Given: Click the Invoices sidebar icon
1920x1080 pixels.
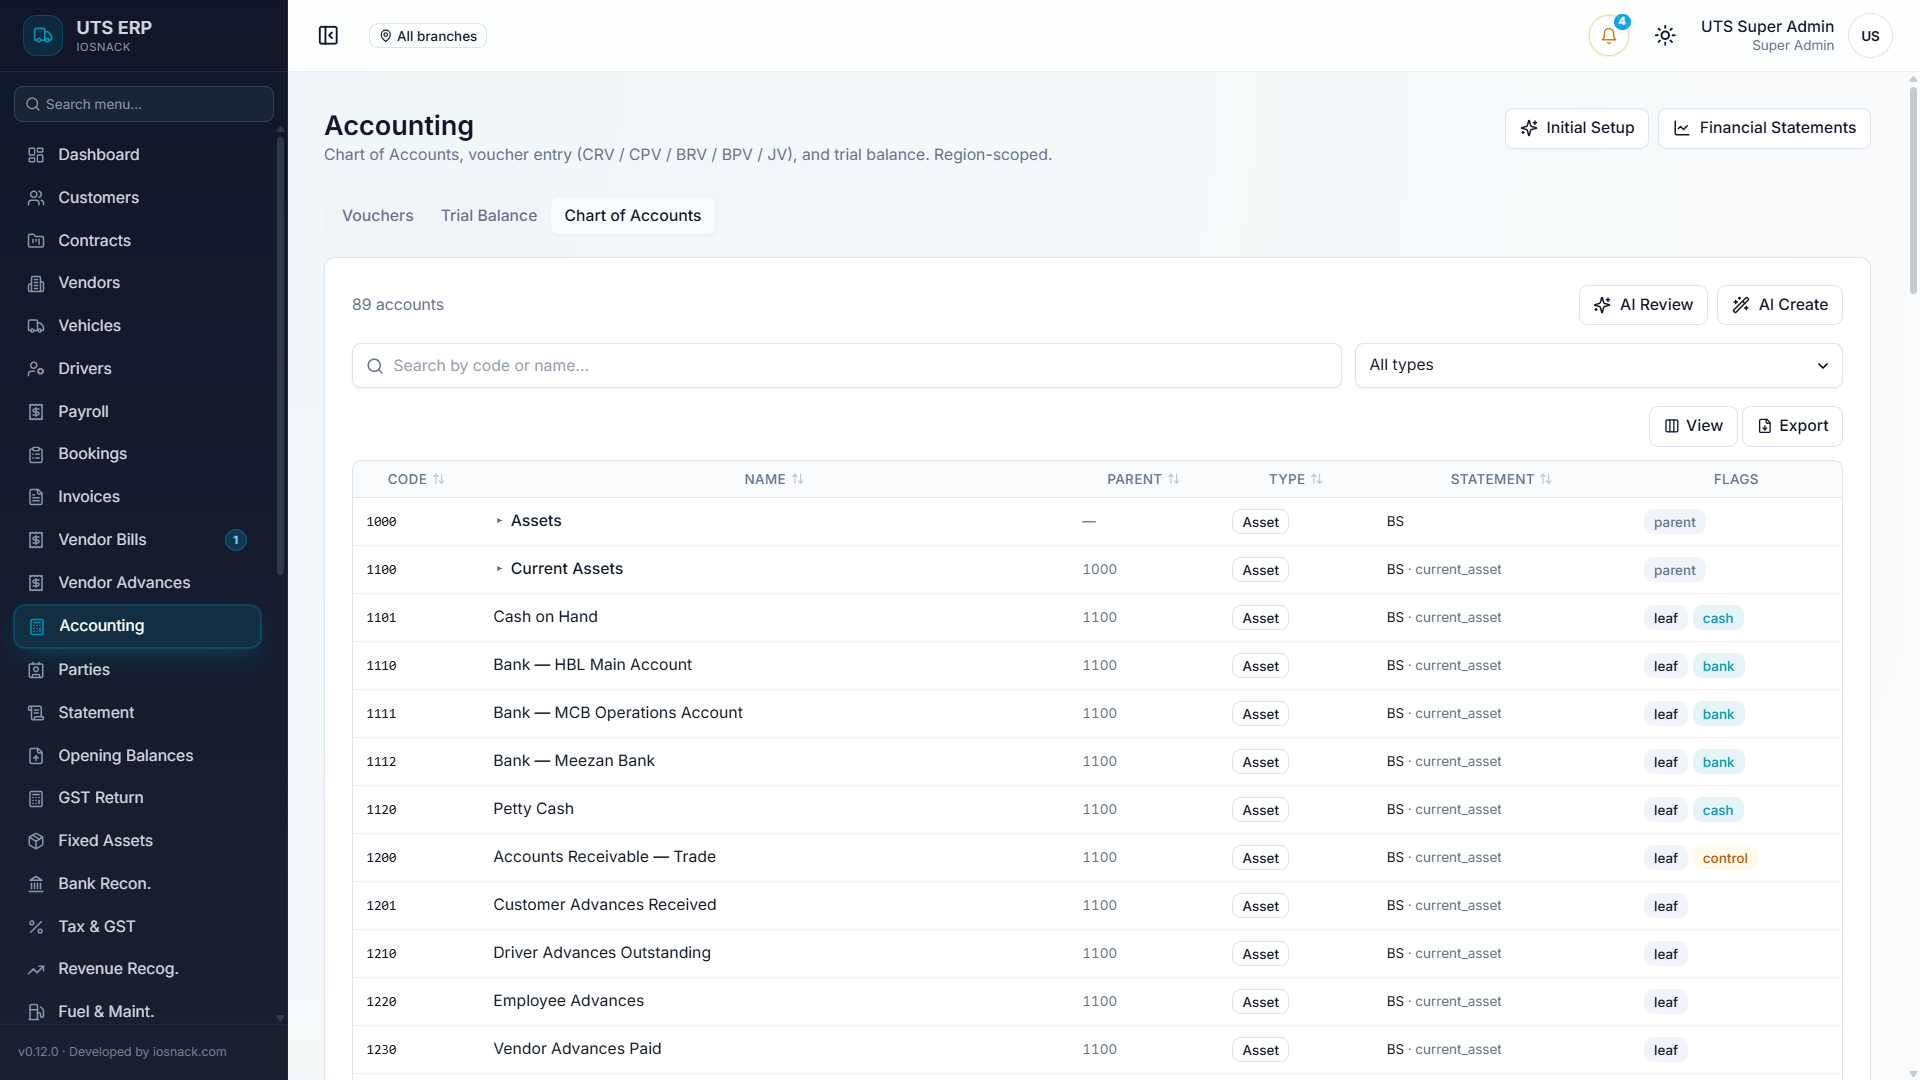Looking at the screenshot, I should [x=36, y=497].
